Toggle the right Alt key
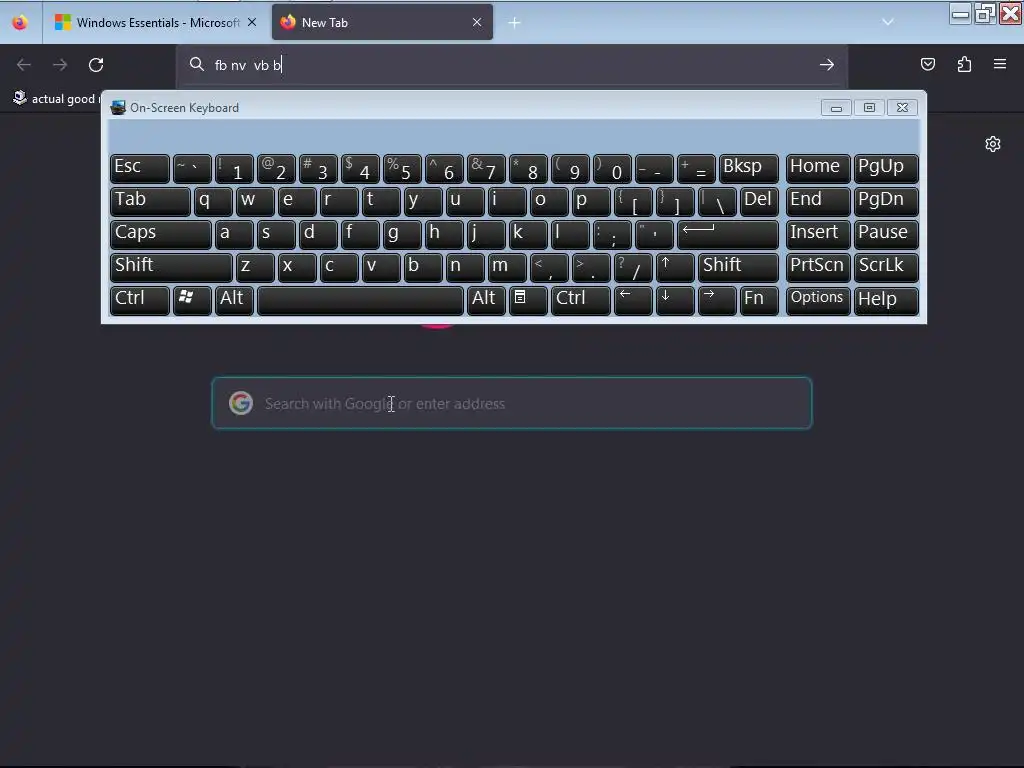The height and width of the screenshot is (768, 1024). (x=486, y=300)
